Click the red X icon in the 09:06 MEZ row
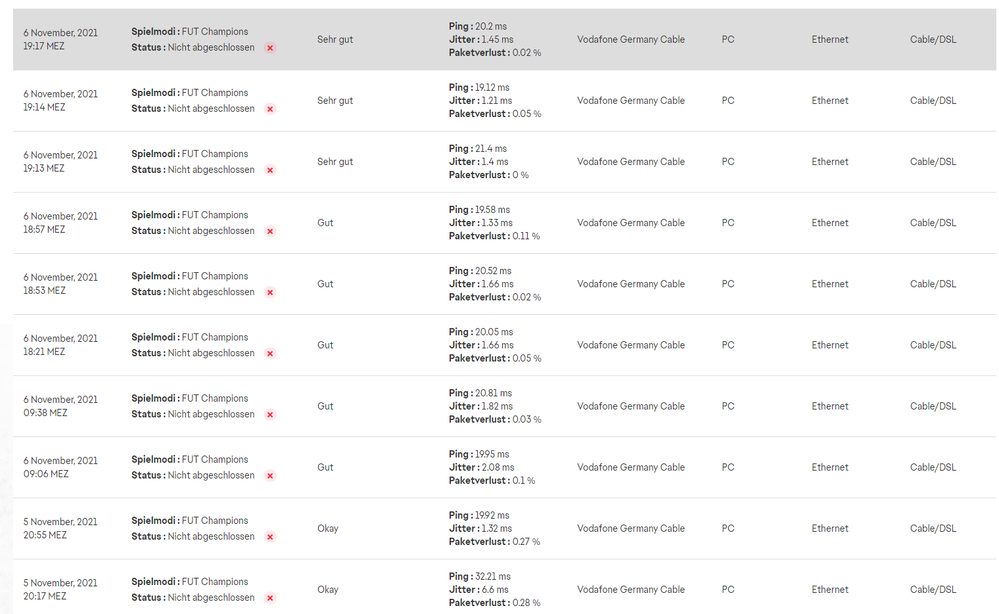This screenshot has height=614, width=999. (x=270, y=475)
